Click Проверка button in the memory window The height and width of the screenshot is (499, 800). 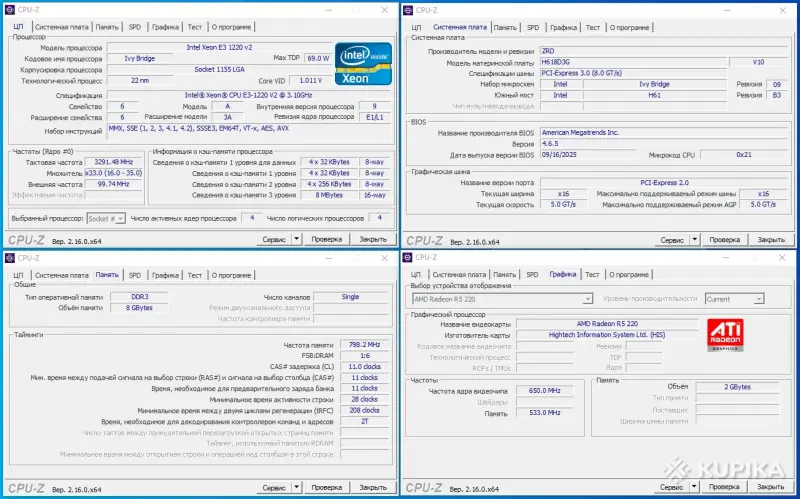click(x=327, y=487)
